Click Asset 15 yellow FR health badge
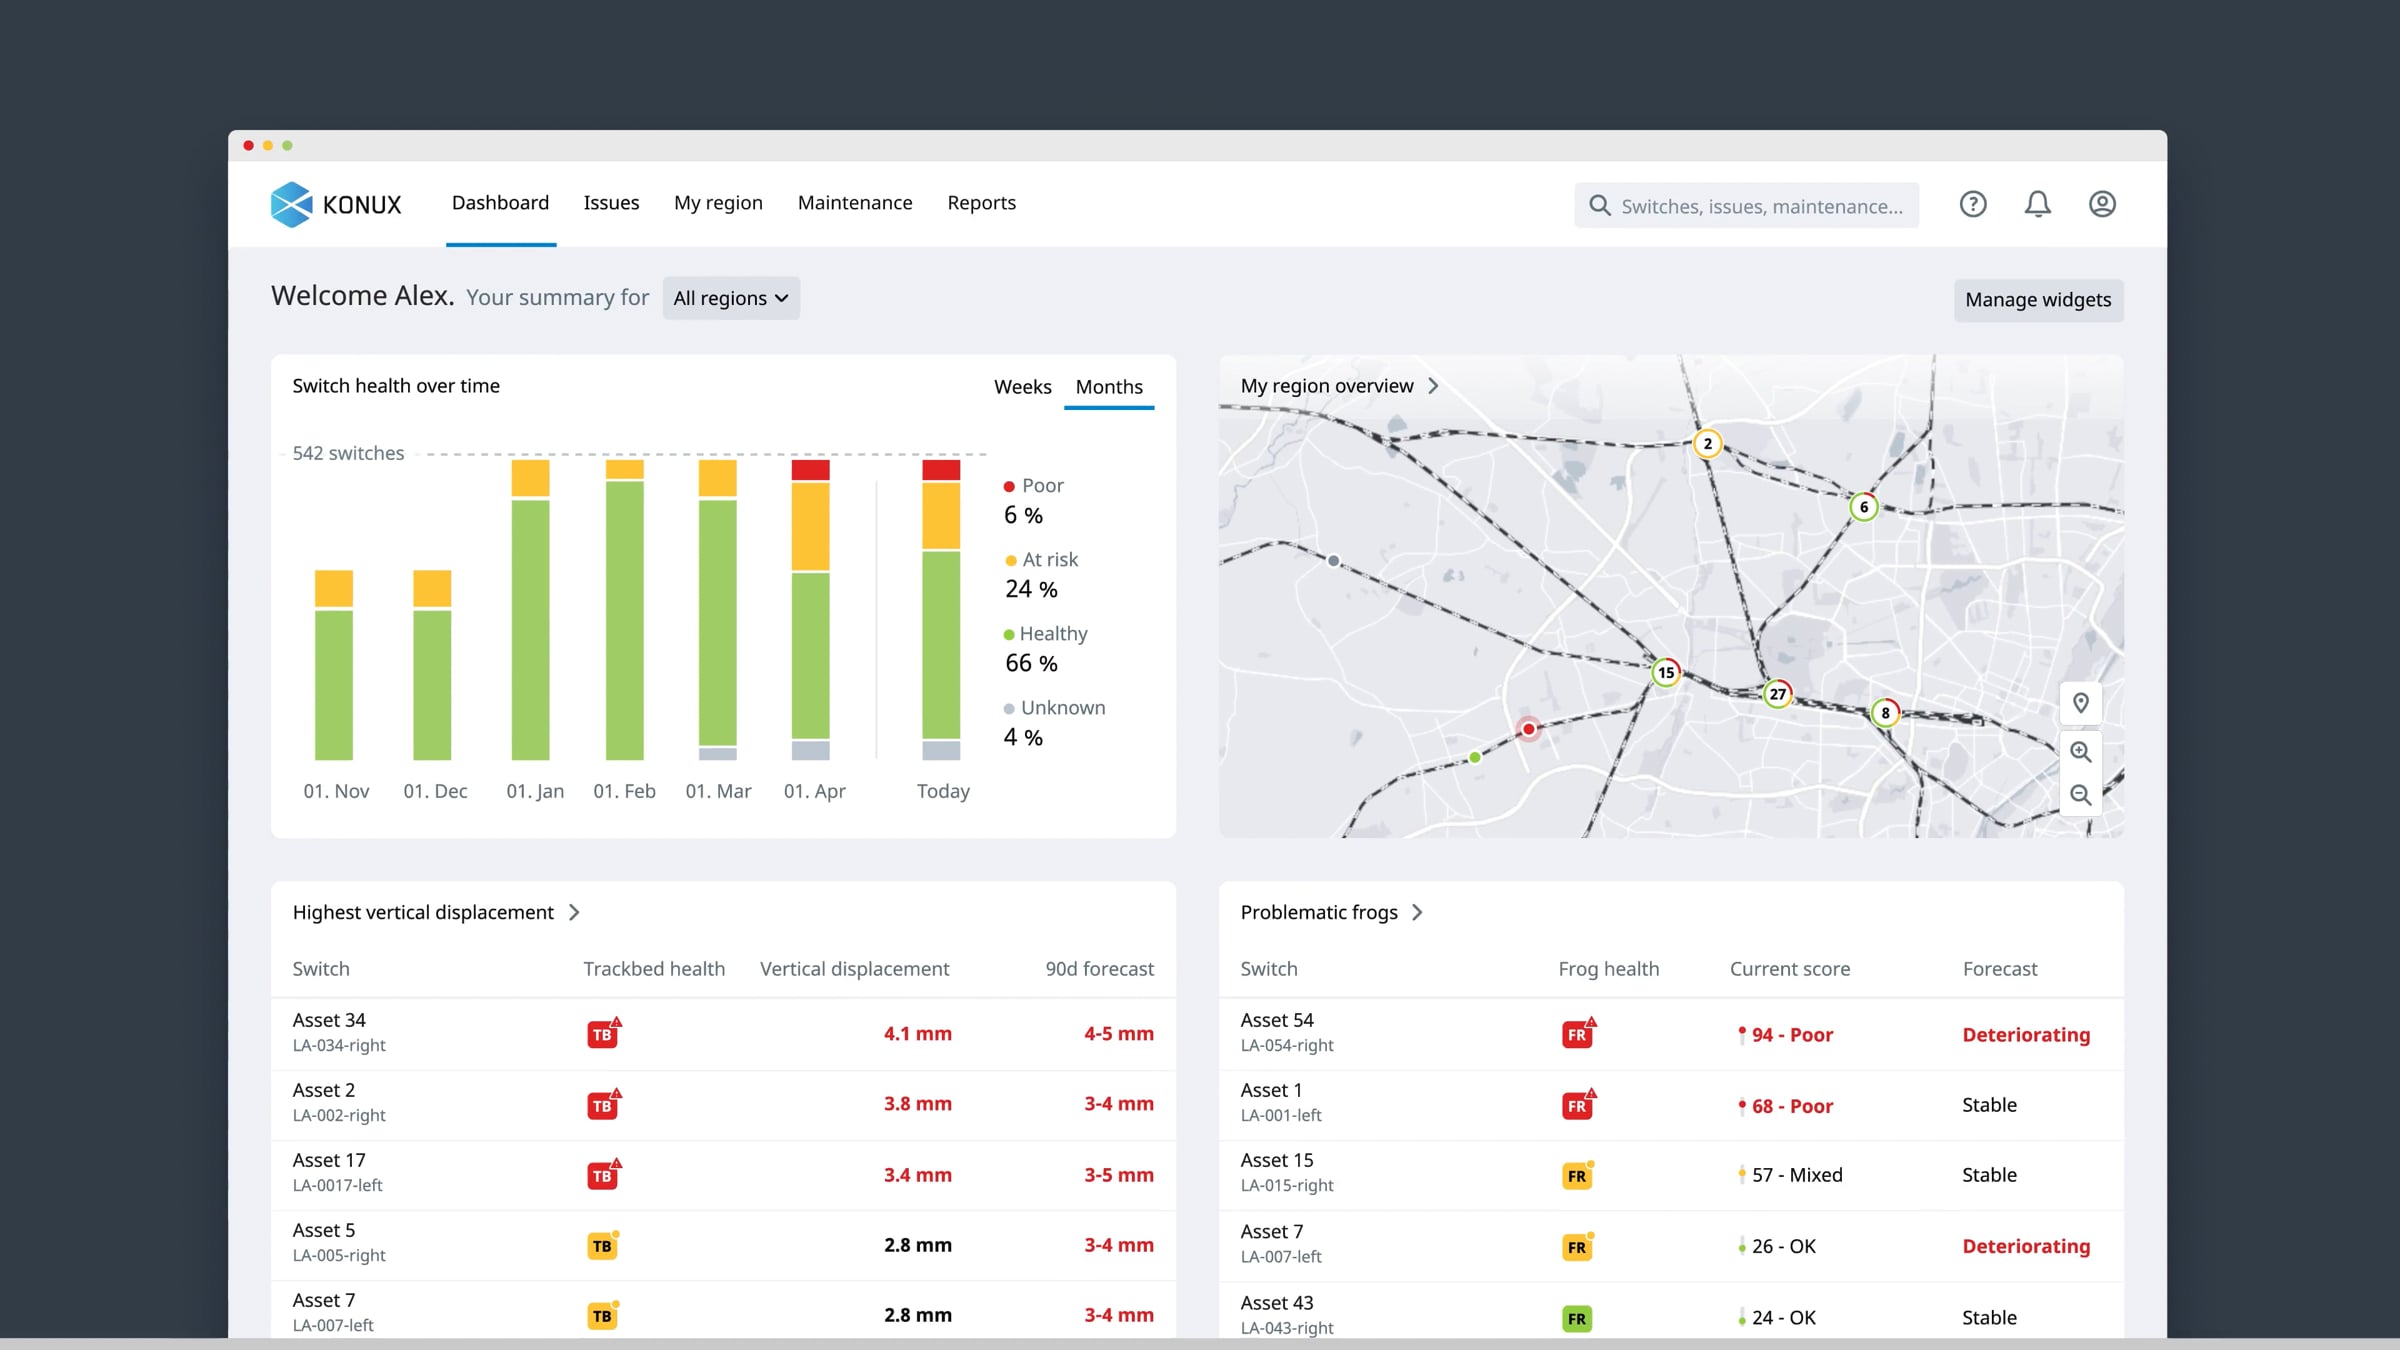2400x1350 pixels. coord(1577,1175)
